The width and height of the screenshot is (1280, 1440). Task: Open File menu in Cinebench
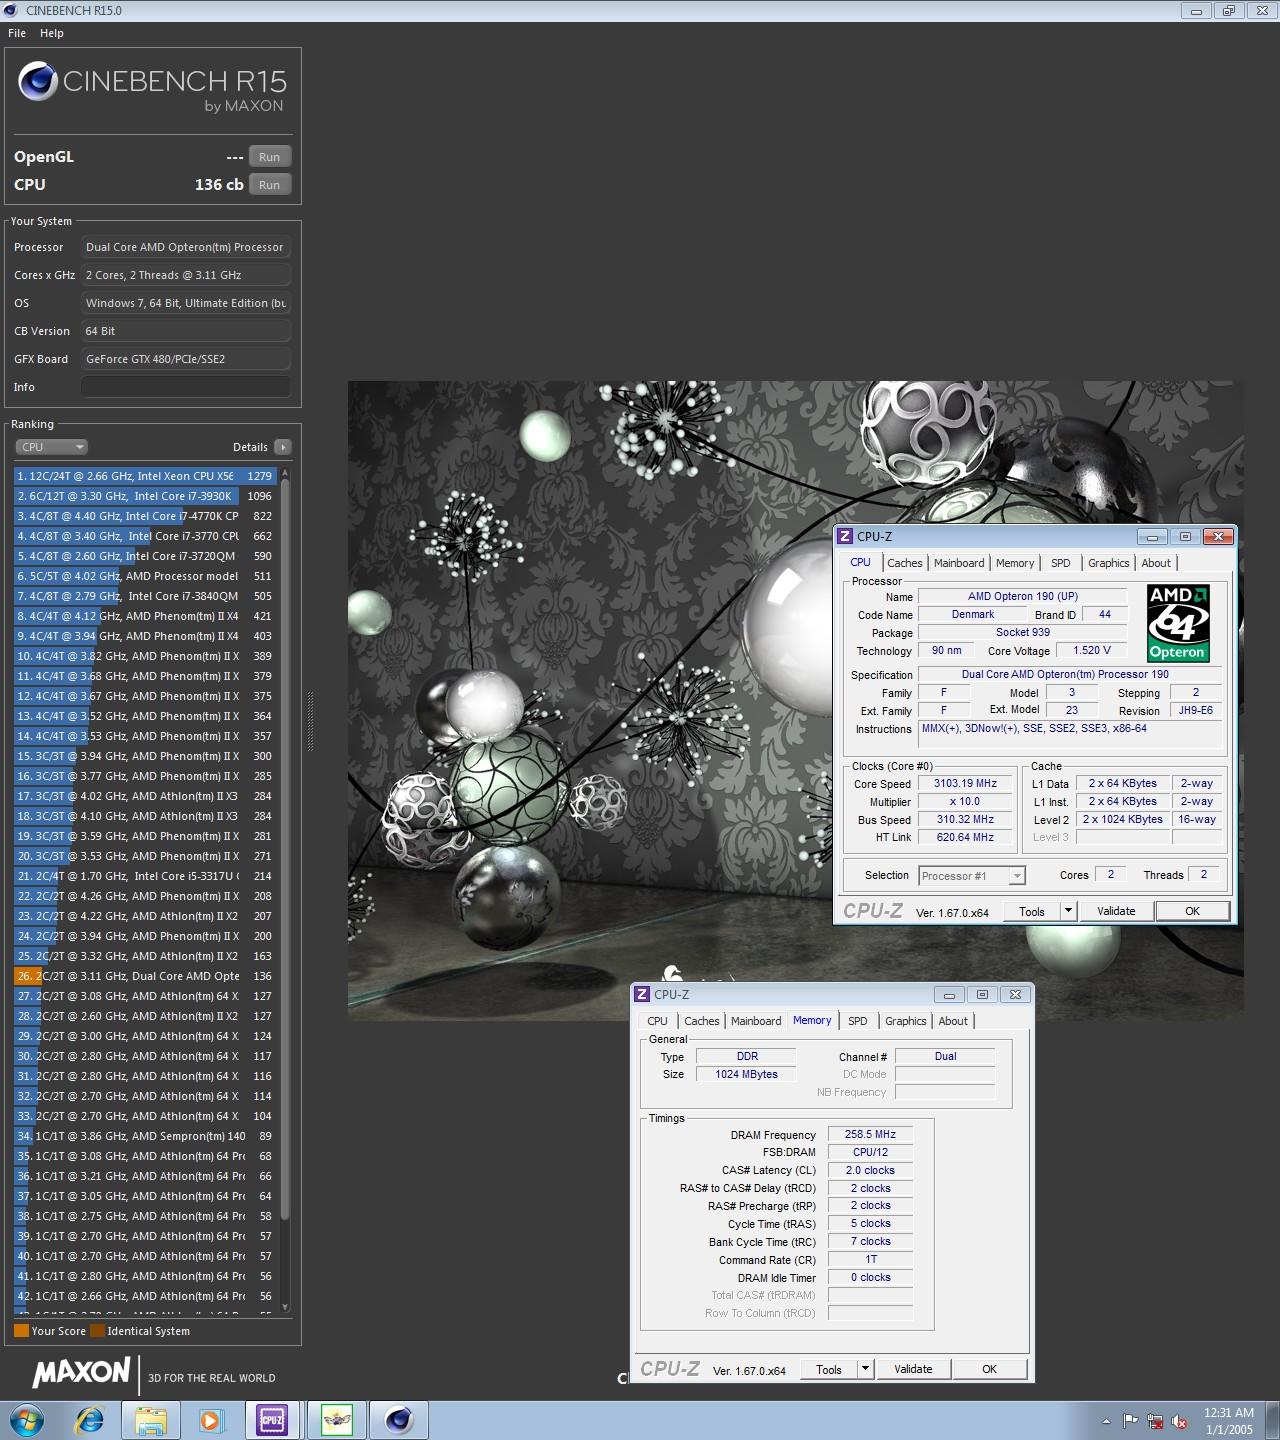(x=17, y=33)
